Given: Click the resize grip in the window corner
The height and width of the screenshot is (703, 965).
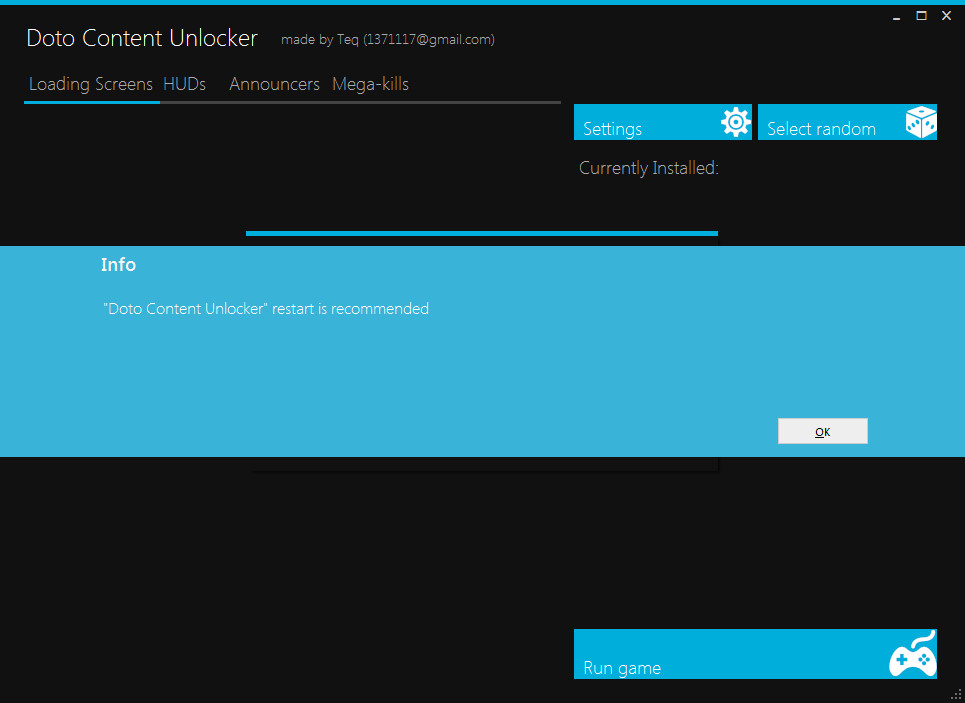Looking at the screenshot, I should [956, 694].
